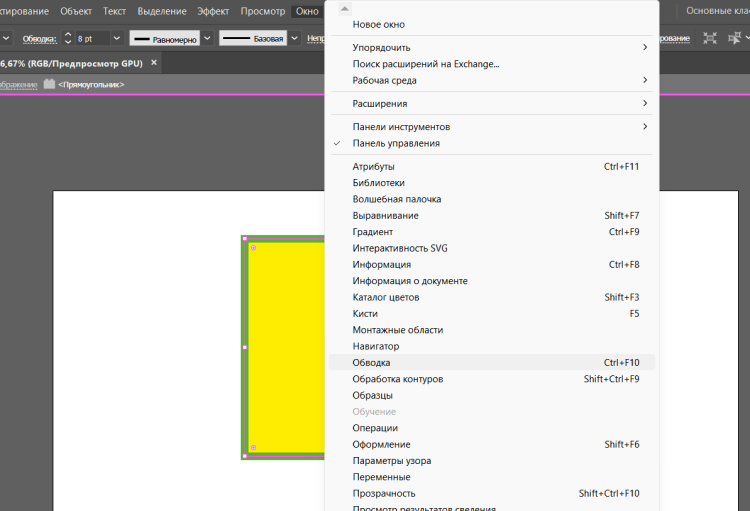This screenshot has height=511, width=750.
Task: Expand the Панели инструментов submenu
Action: (492, 126)
